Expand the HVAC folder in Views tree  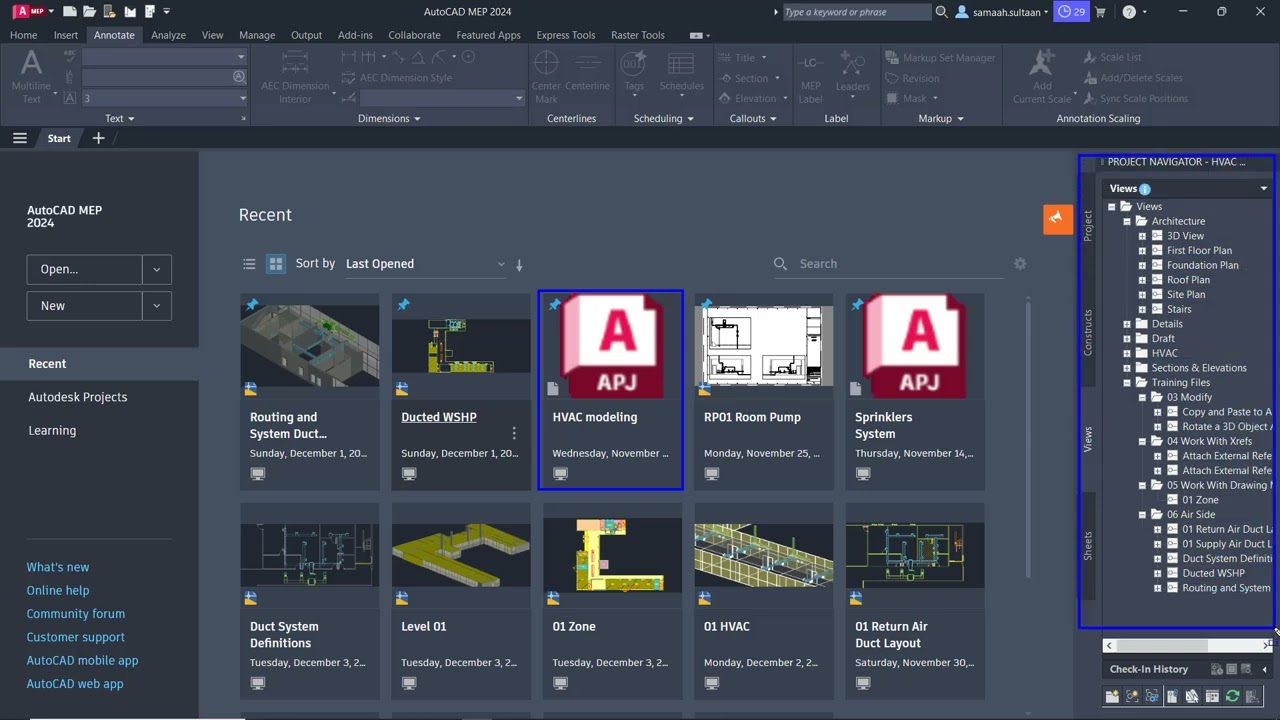[1127, 353]
